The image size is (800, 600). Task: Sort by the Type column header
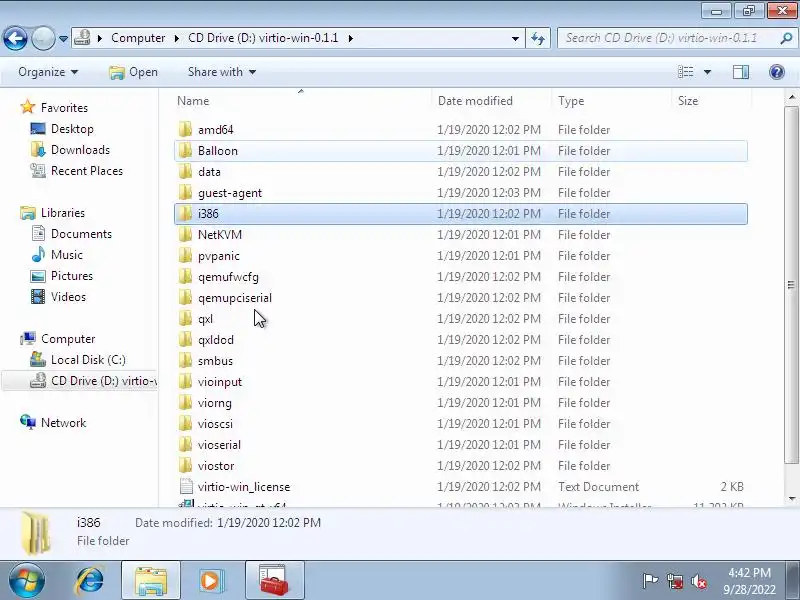(612, 101)
